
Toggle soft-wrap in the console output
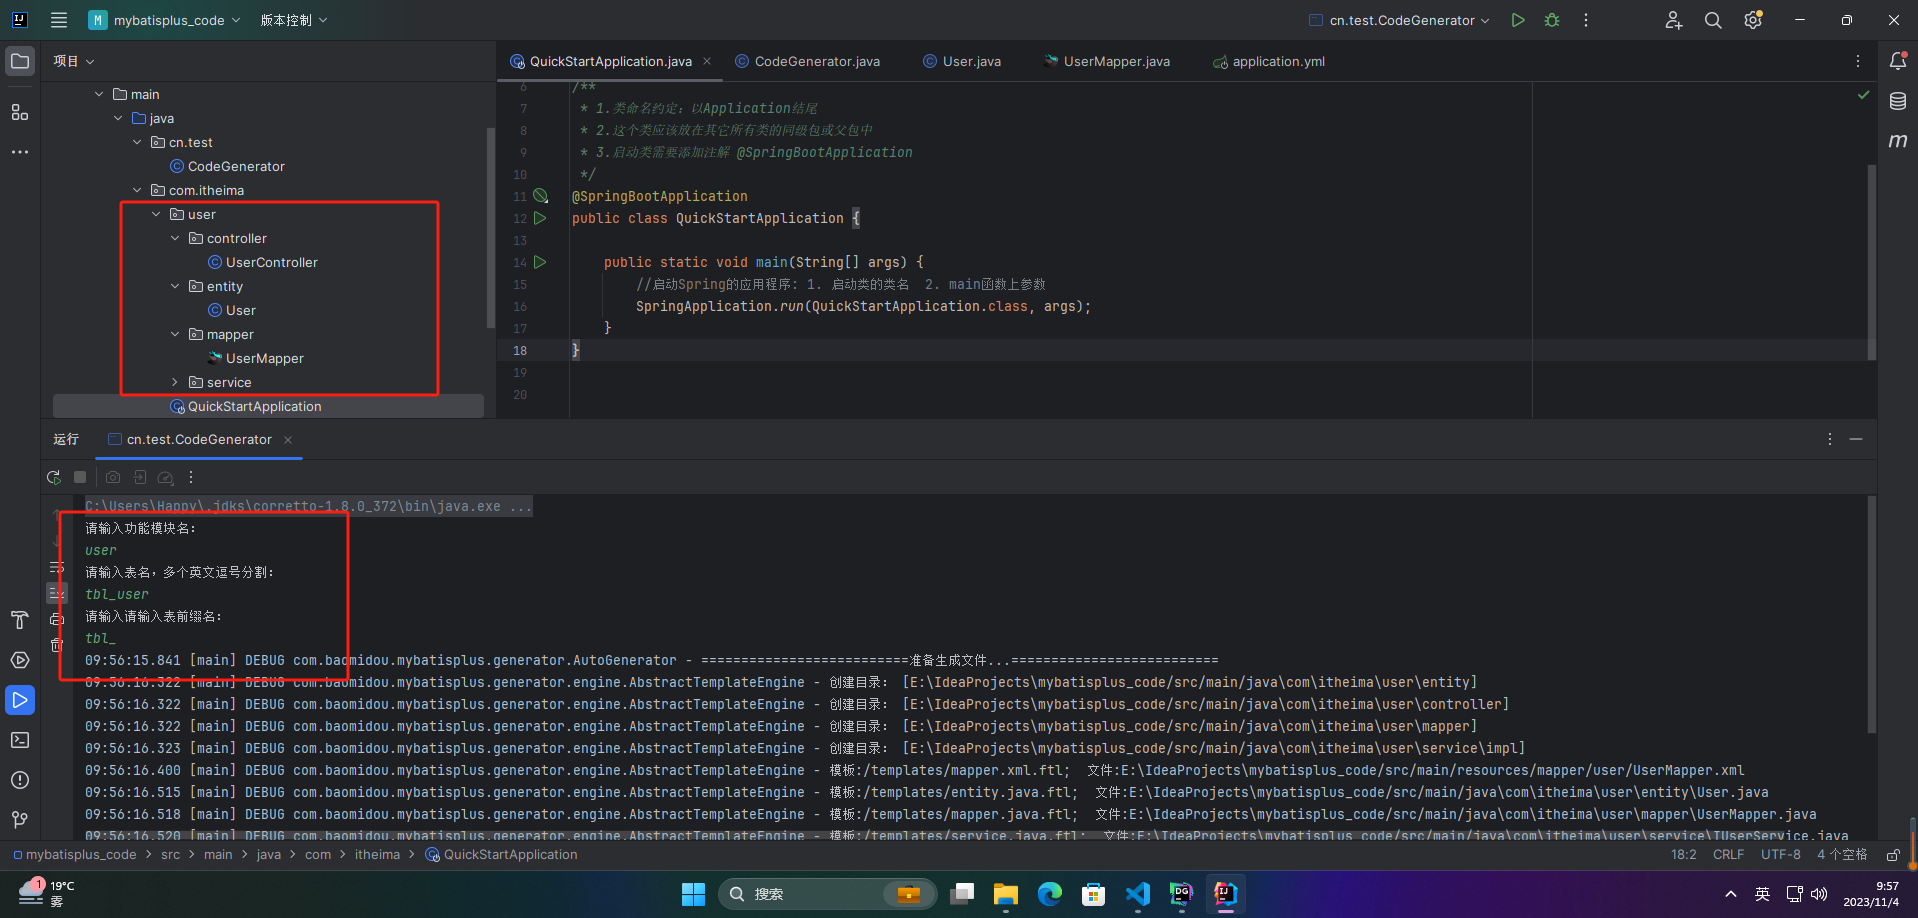point(57,568)
